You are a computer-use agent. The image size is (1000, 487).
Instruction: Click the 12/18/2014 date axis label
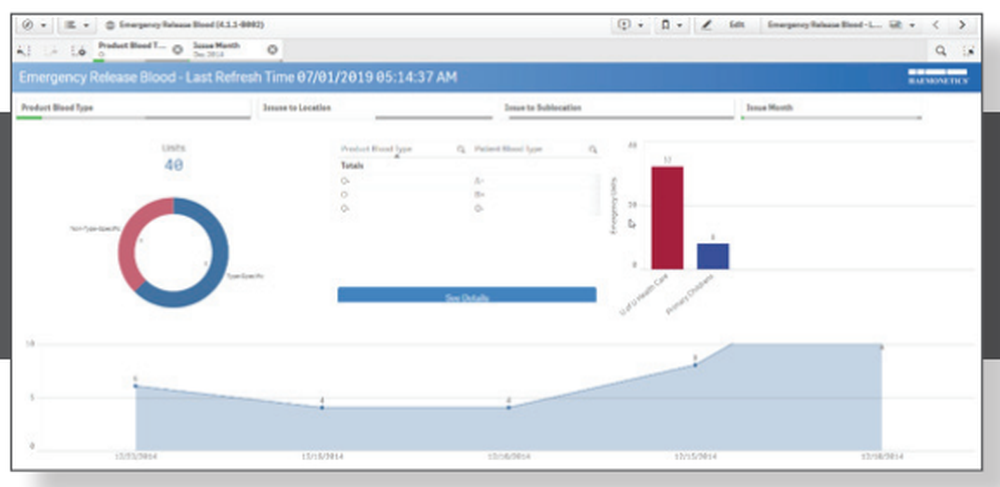882,456
